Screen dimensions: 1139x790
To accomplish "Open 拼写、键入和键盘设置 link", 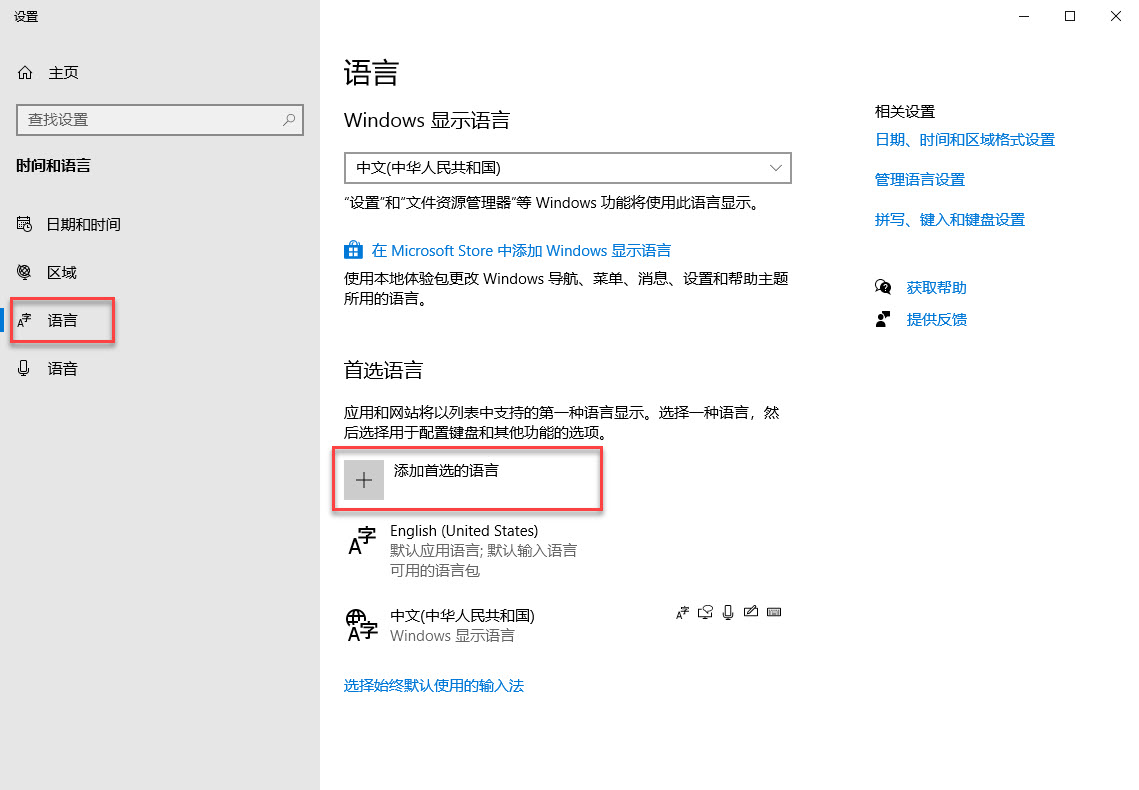I will tap(949, 219).
